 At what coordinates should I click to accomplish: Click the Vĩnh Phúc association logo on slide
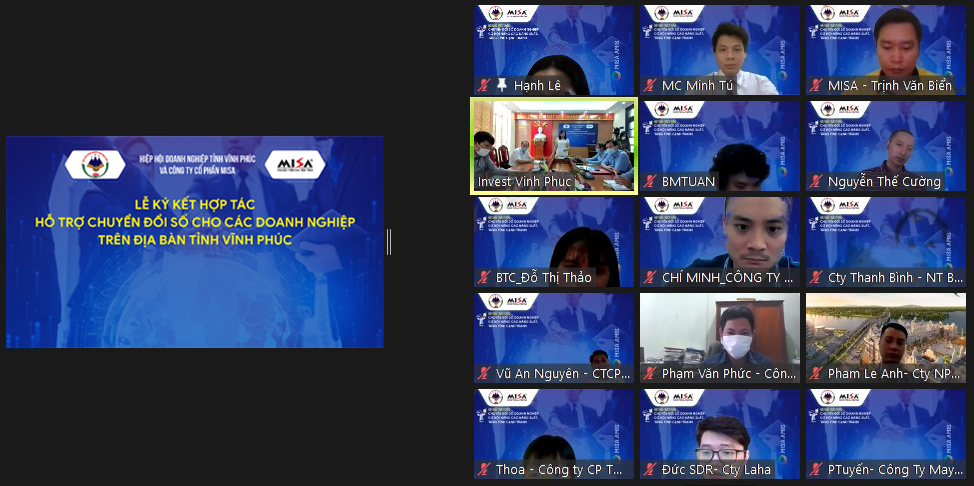click(95, 165)
